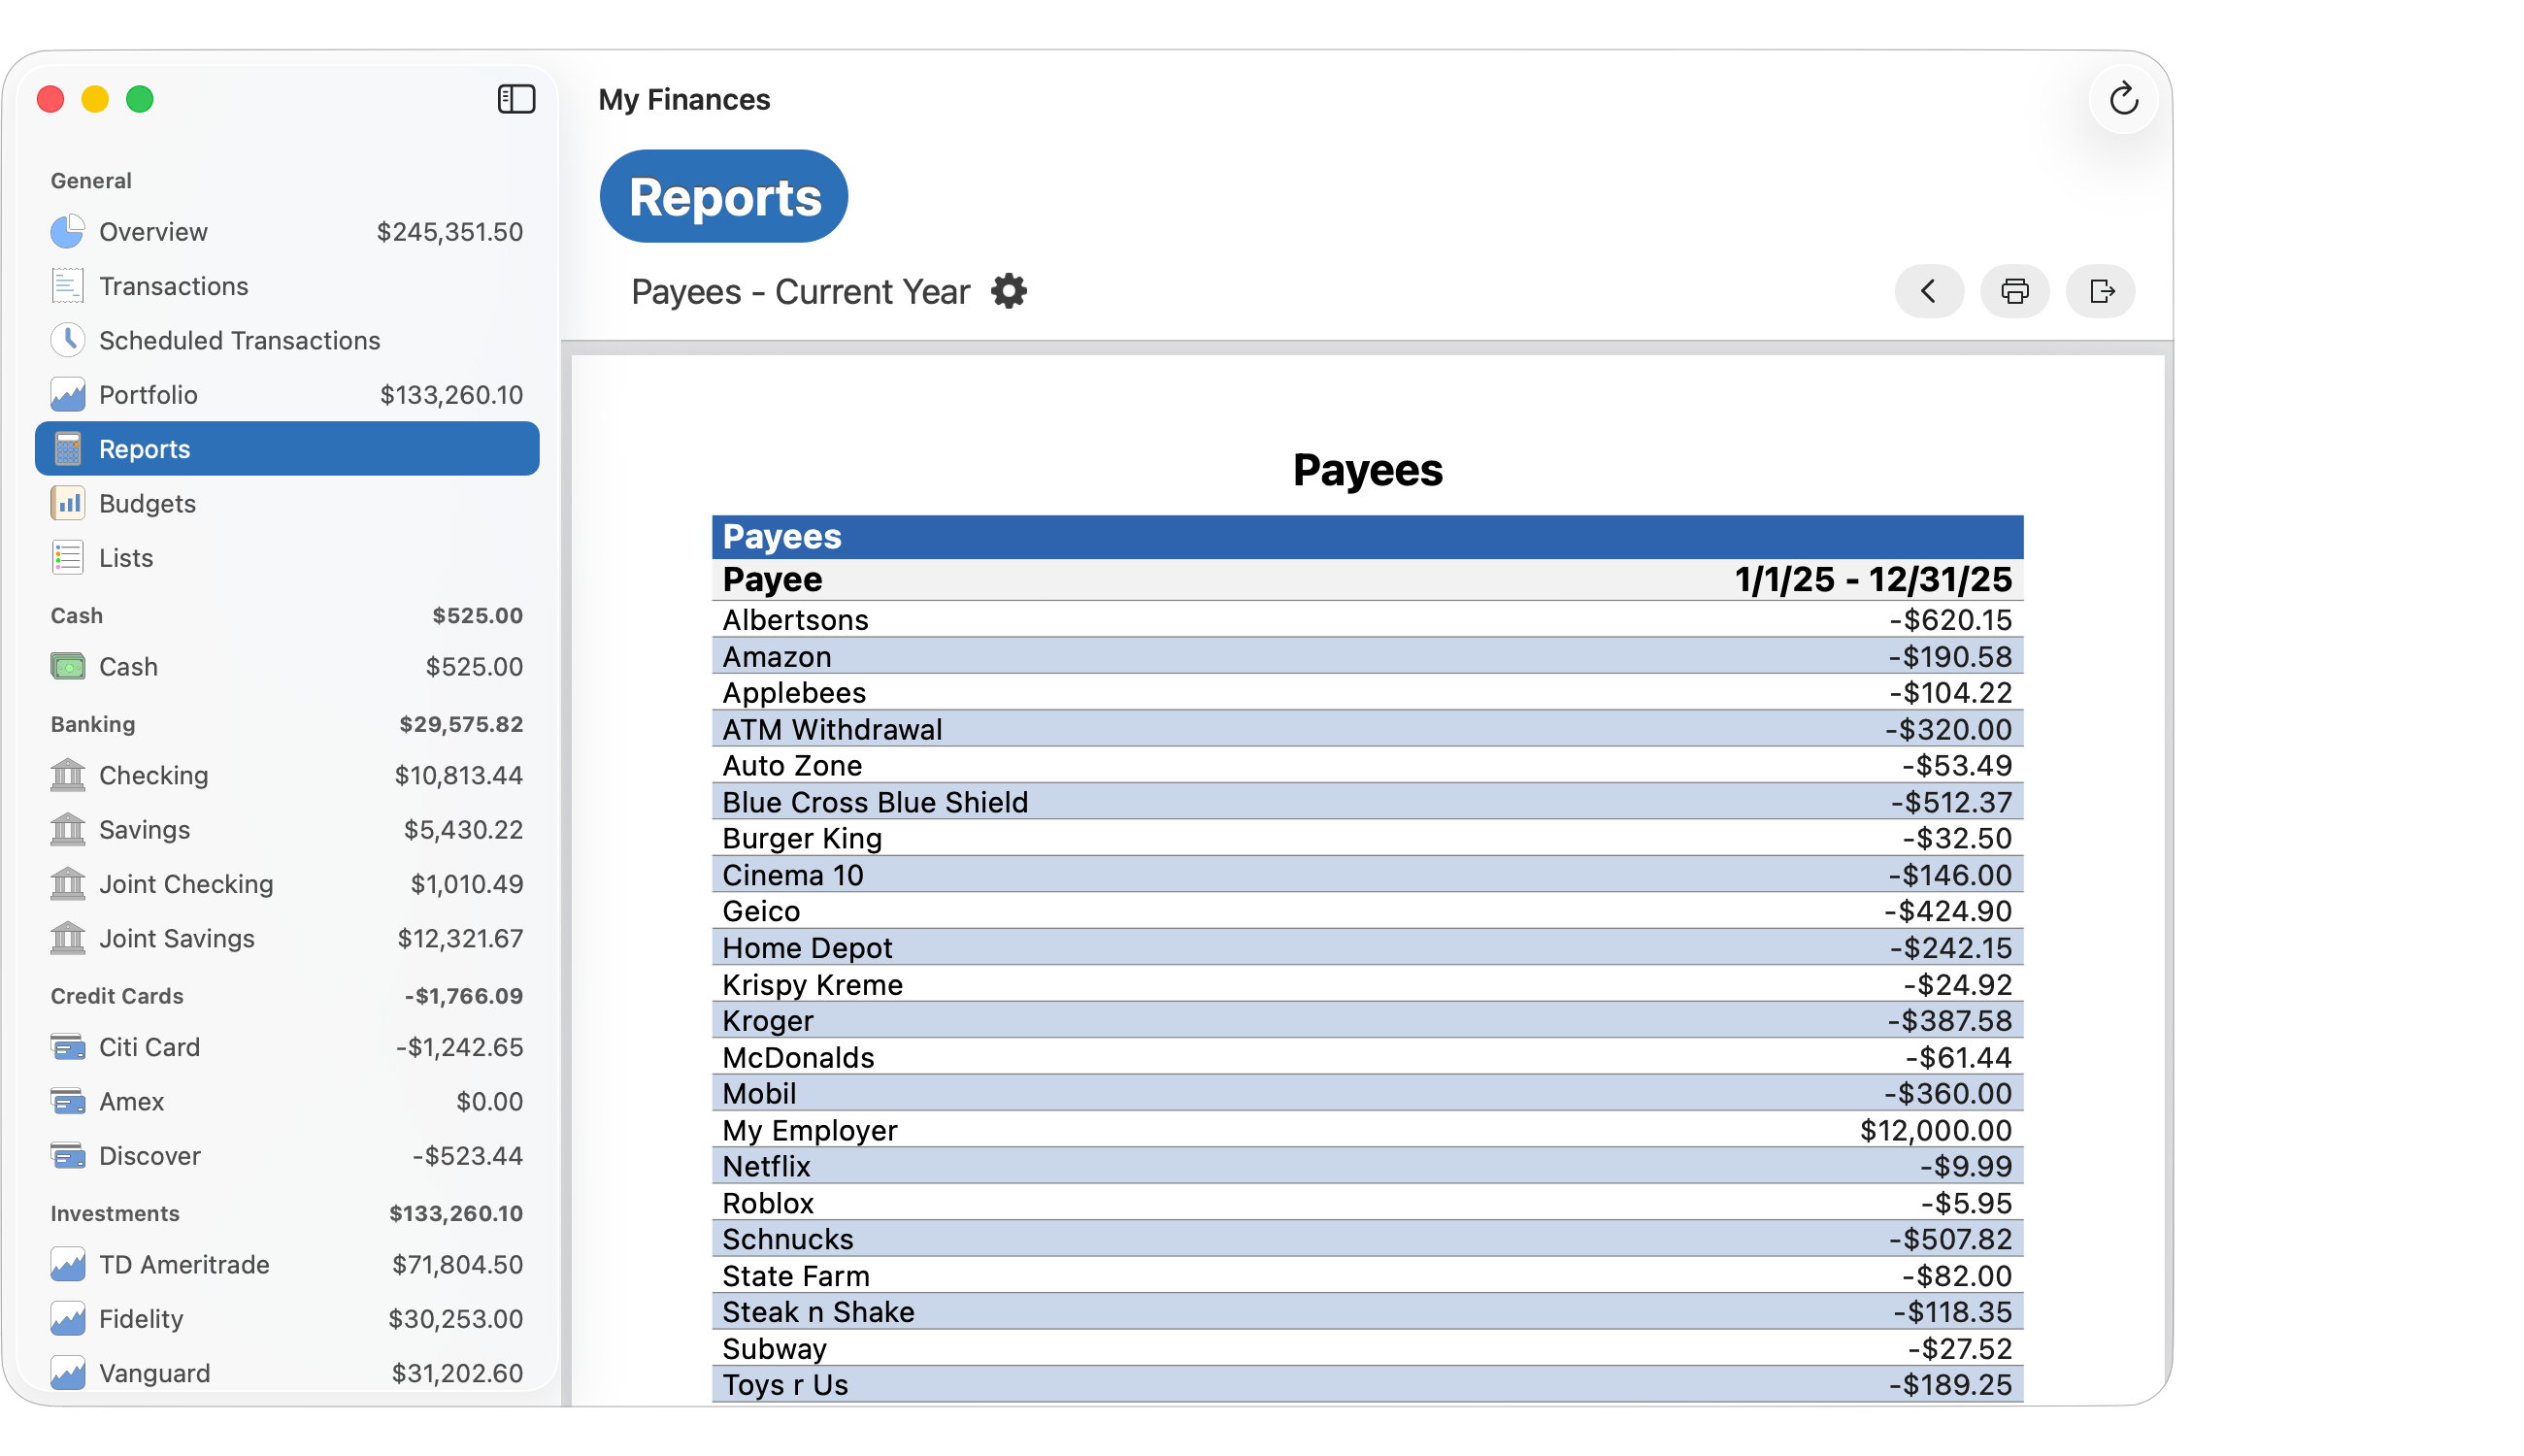2524x1456 pixels.
Task: Refresh the finance data
Action: coord(2125,99)
